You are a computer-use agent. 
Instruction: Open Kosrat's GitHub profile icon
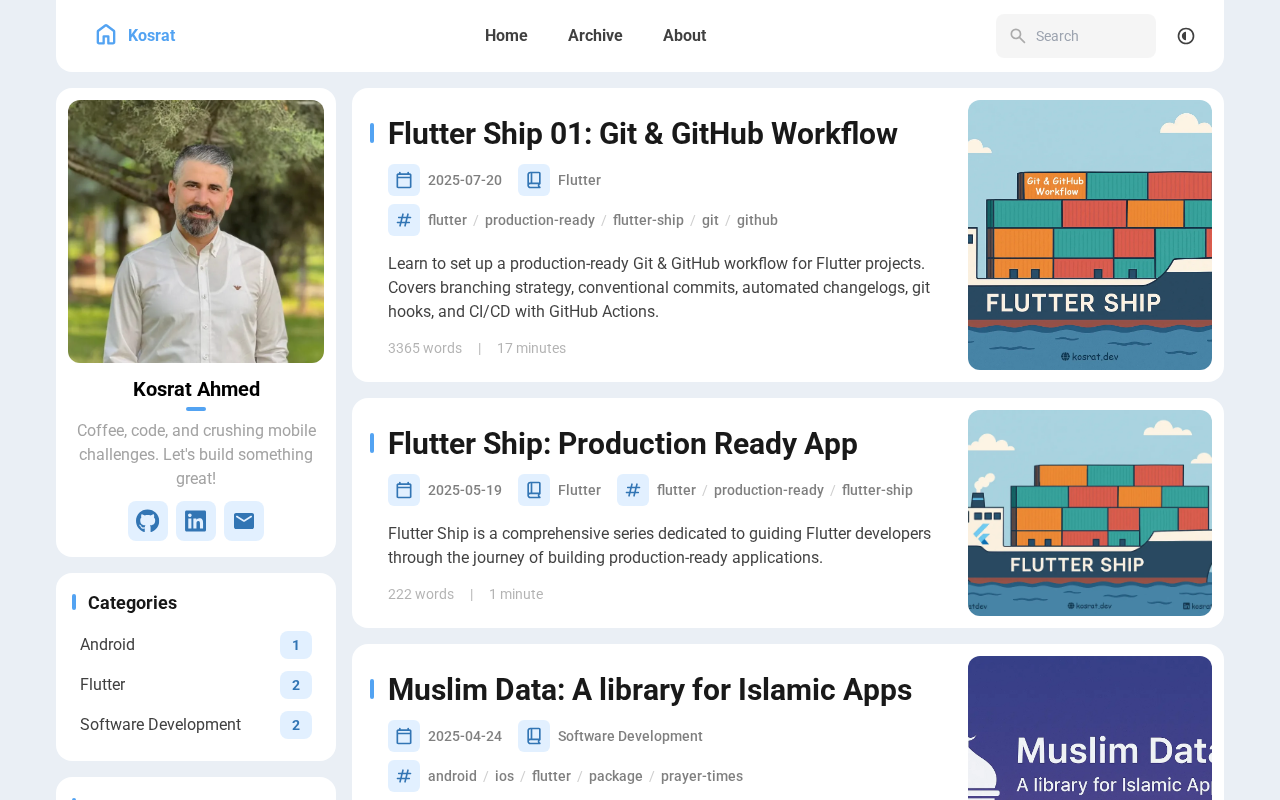click(148, 521)
